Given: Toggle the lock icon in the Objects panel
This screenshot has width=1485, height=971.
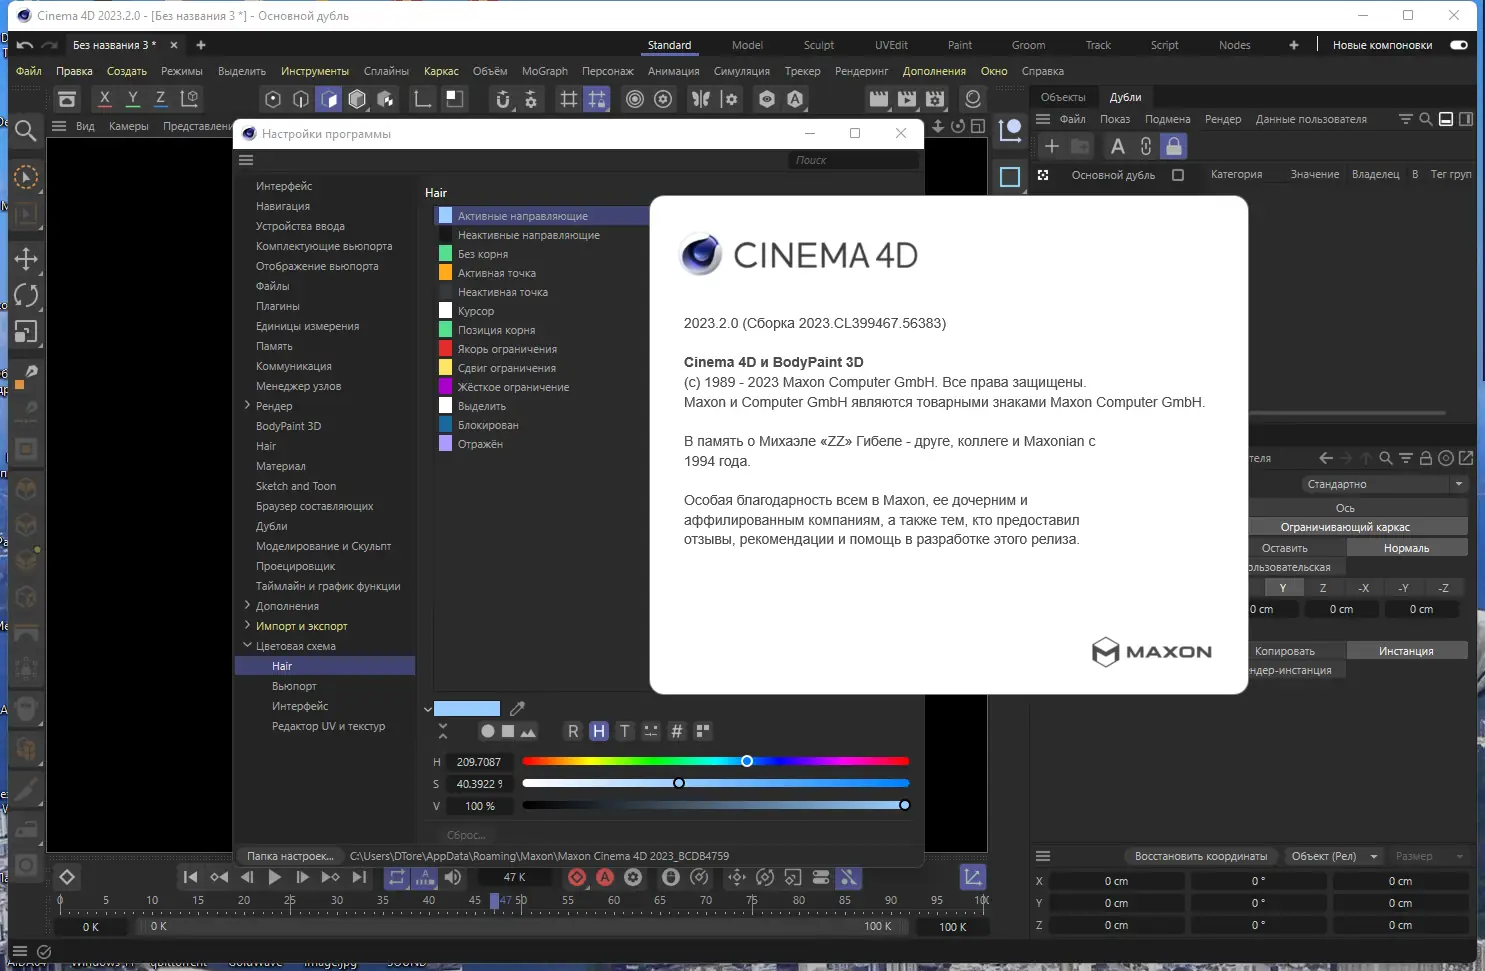Looking at the screenshot, I should coord(1173,146).
